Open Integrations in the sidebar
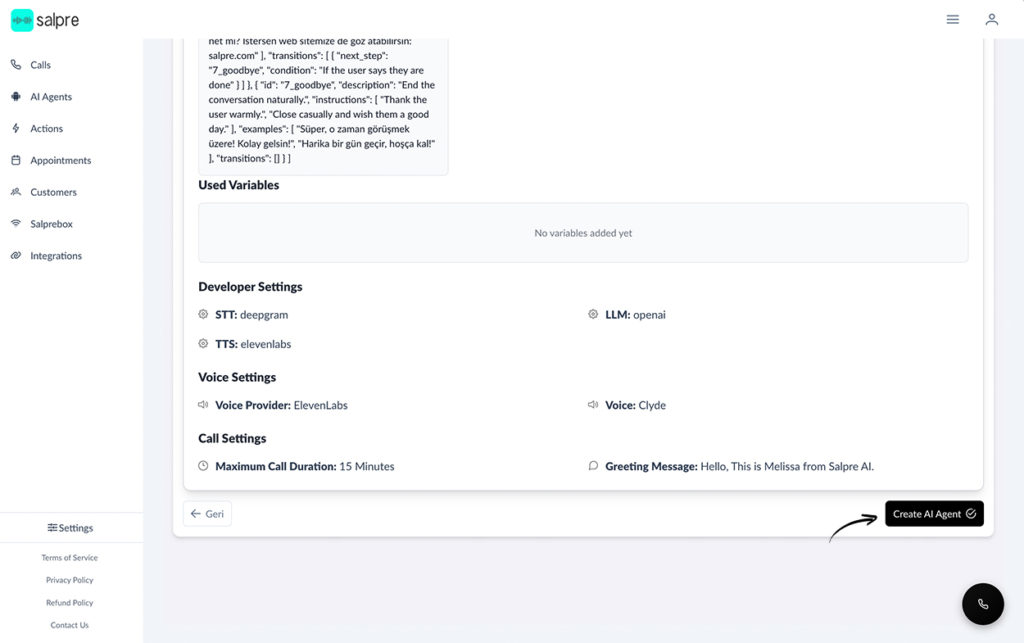The width and height of the screenshot is (1024, 643). pyautogui.click(x=56, y=256)
